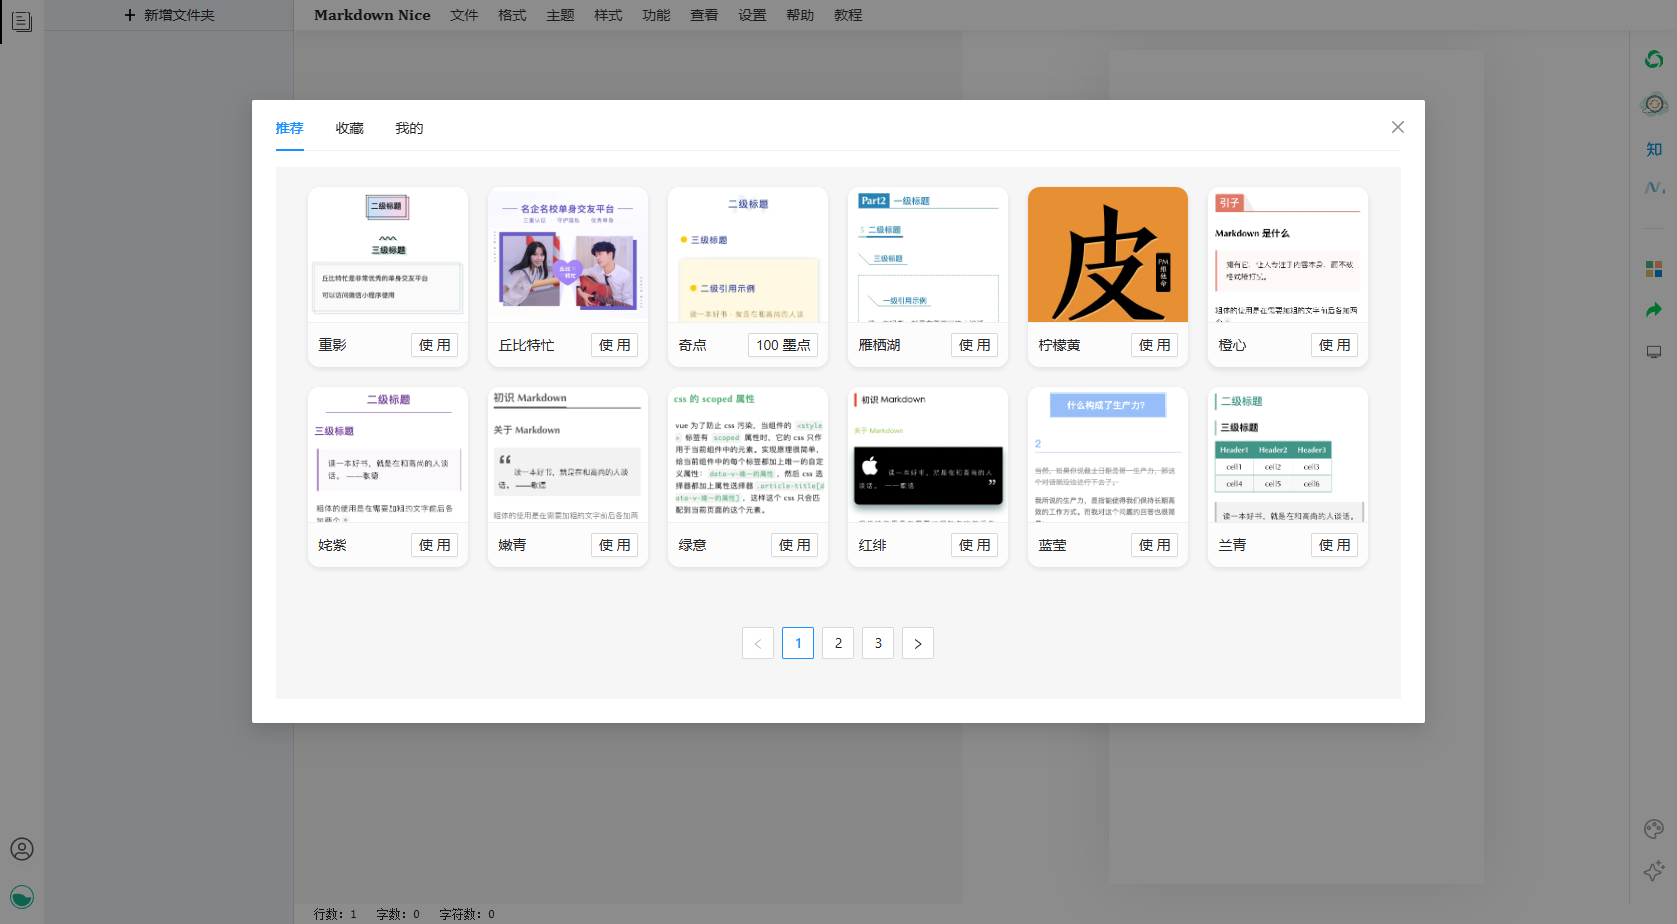
Task: Apply the 柠檬黄 theme with 使用 button
Action: (1154, 345)
